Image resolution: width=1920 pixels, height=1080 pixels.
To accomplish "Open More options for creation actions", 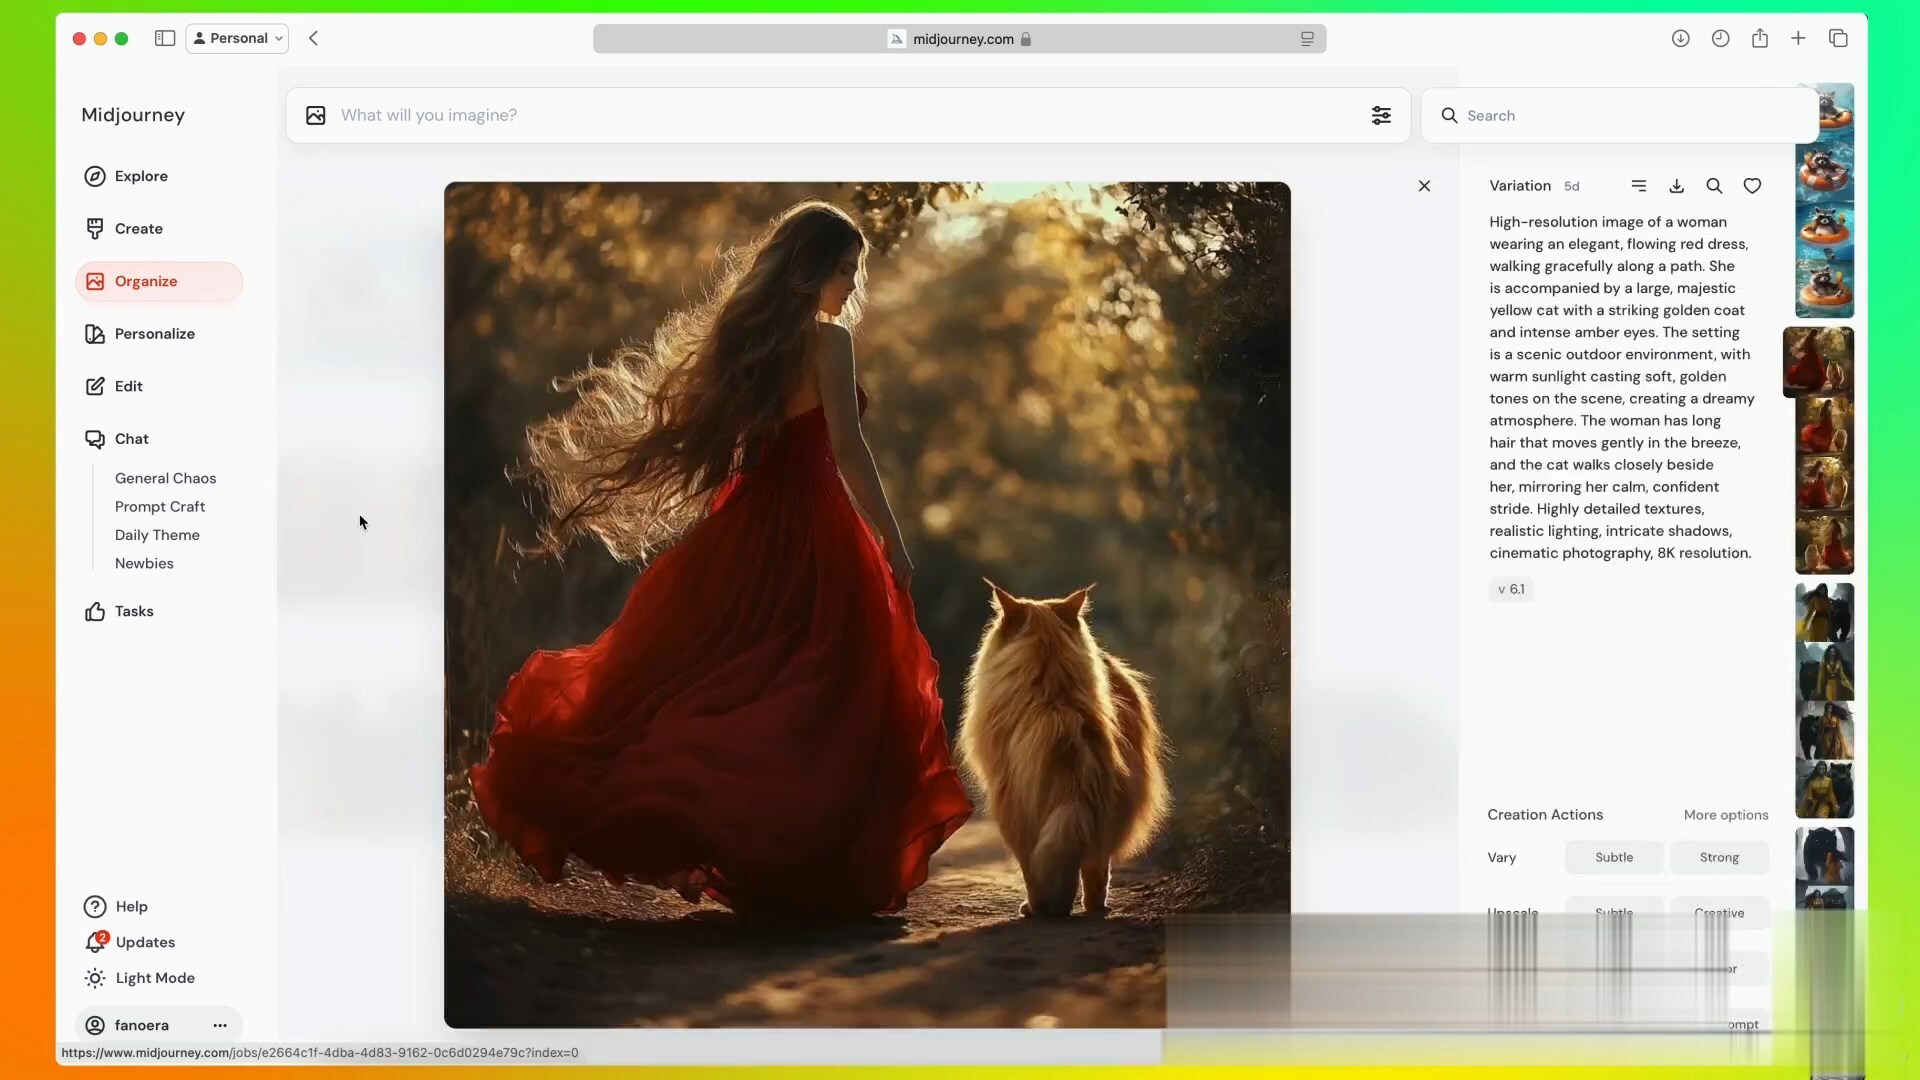I will [x=1726, y=815].
